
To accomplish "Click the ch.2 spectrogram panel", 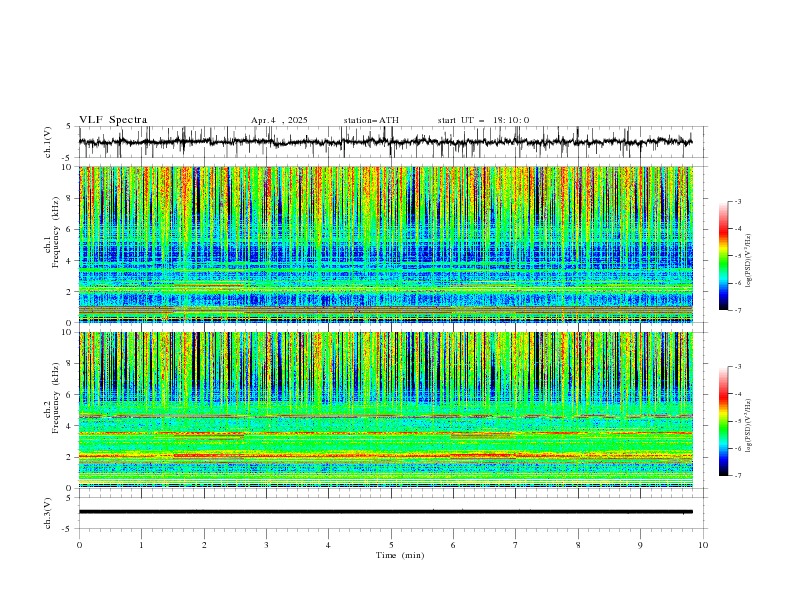I will 385,410.
